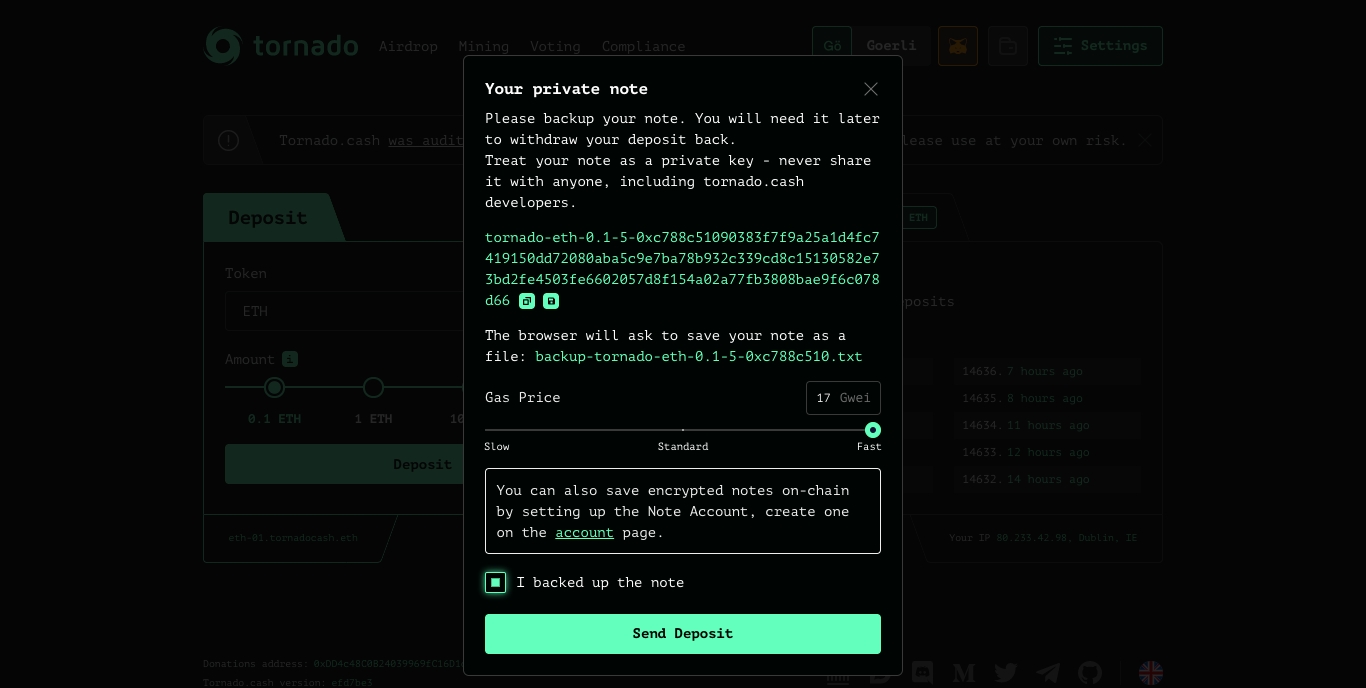Set gas price slider to Standard
Screen dimensions: 1366x688
tap(683, 430)
